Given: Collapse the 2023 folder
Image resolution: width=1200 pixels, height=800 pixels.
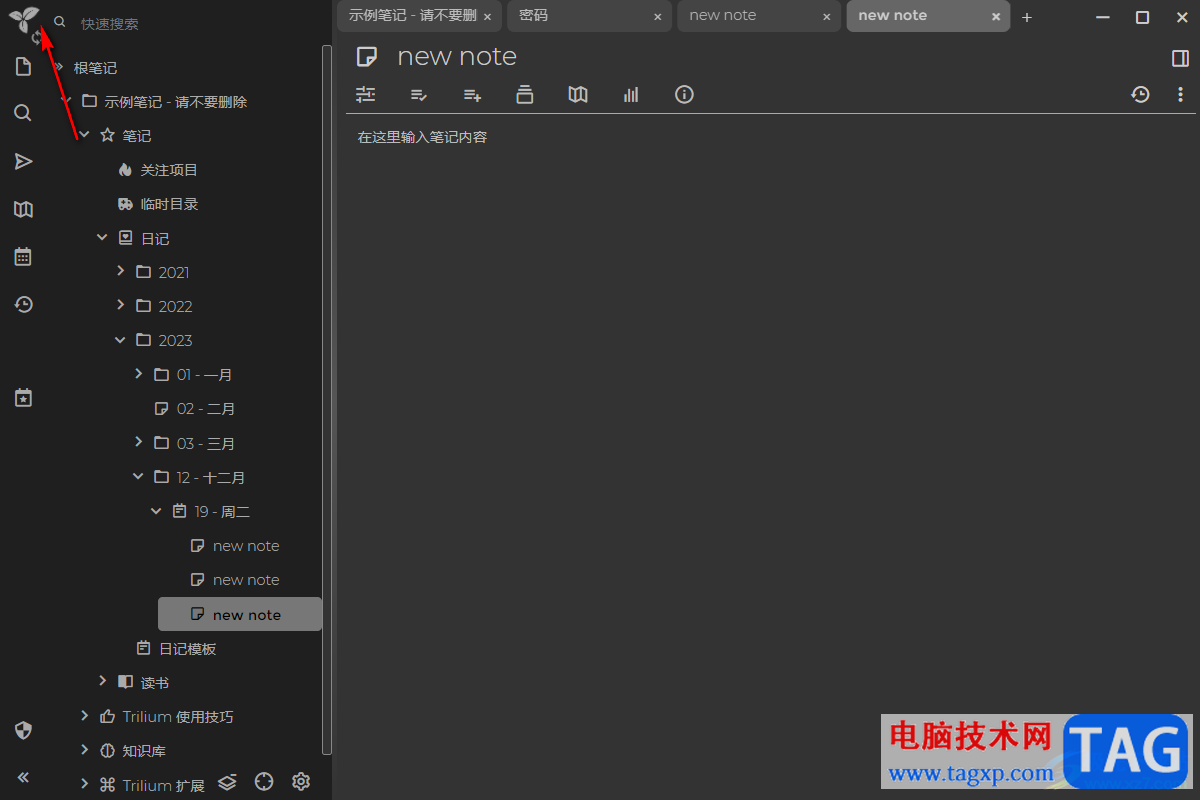Looking at the screenshot, I should [120, 340].
